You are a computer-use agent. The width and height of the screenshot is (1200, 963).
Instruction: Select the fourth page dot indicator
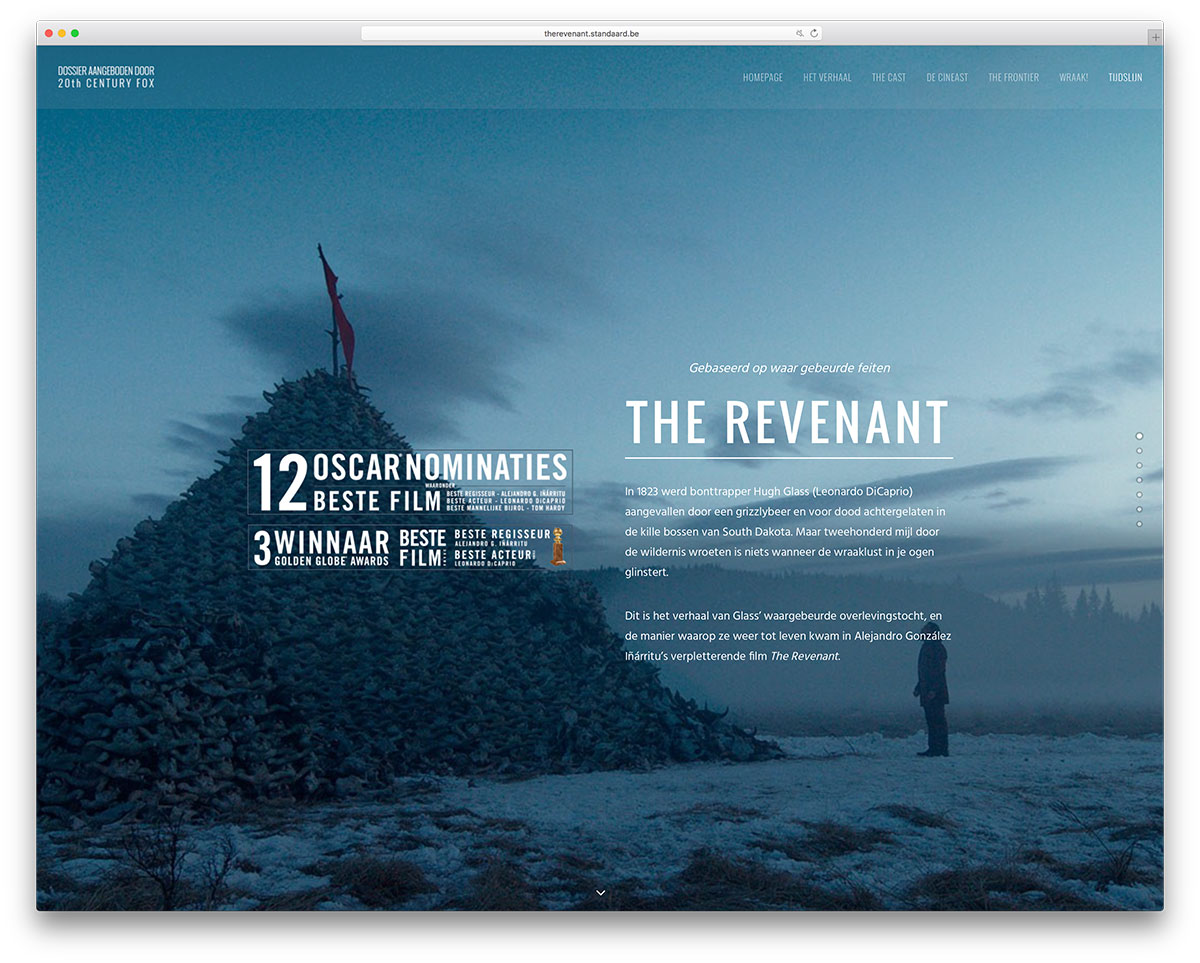coord(1139,480)
